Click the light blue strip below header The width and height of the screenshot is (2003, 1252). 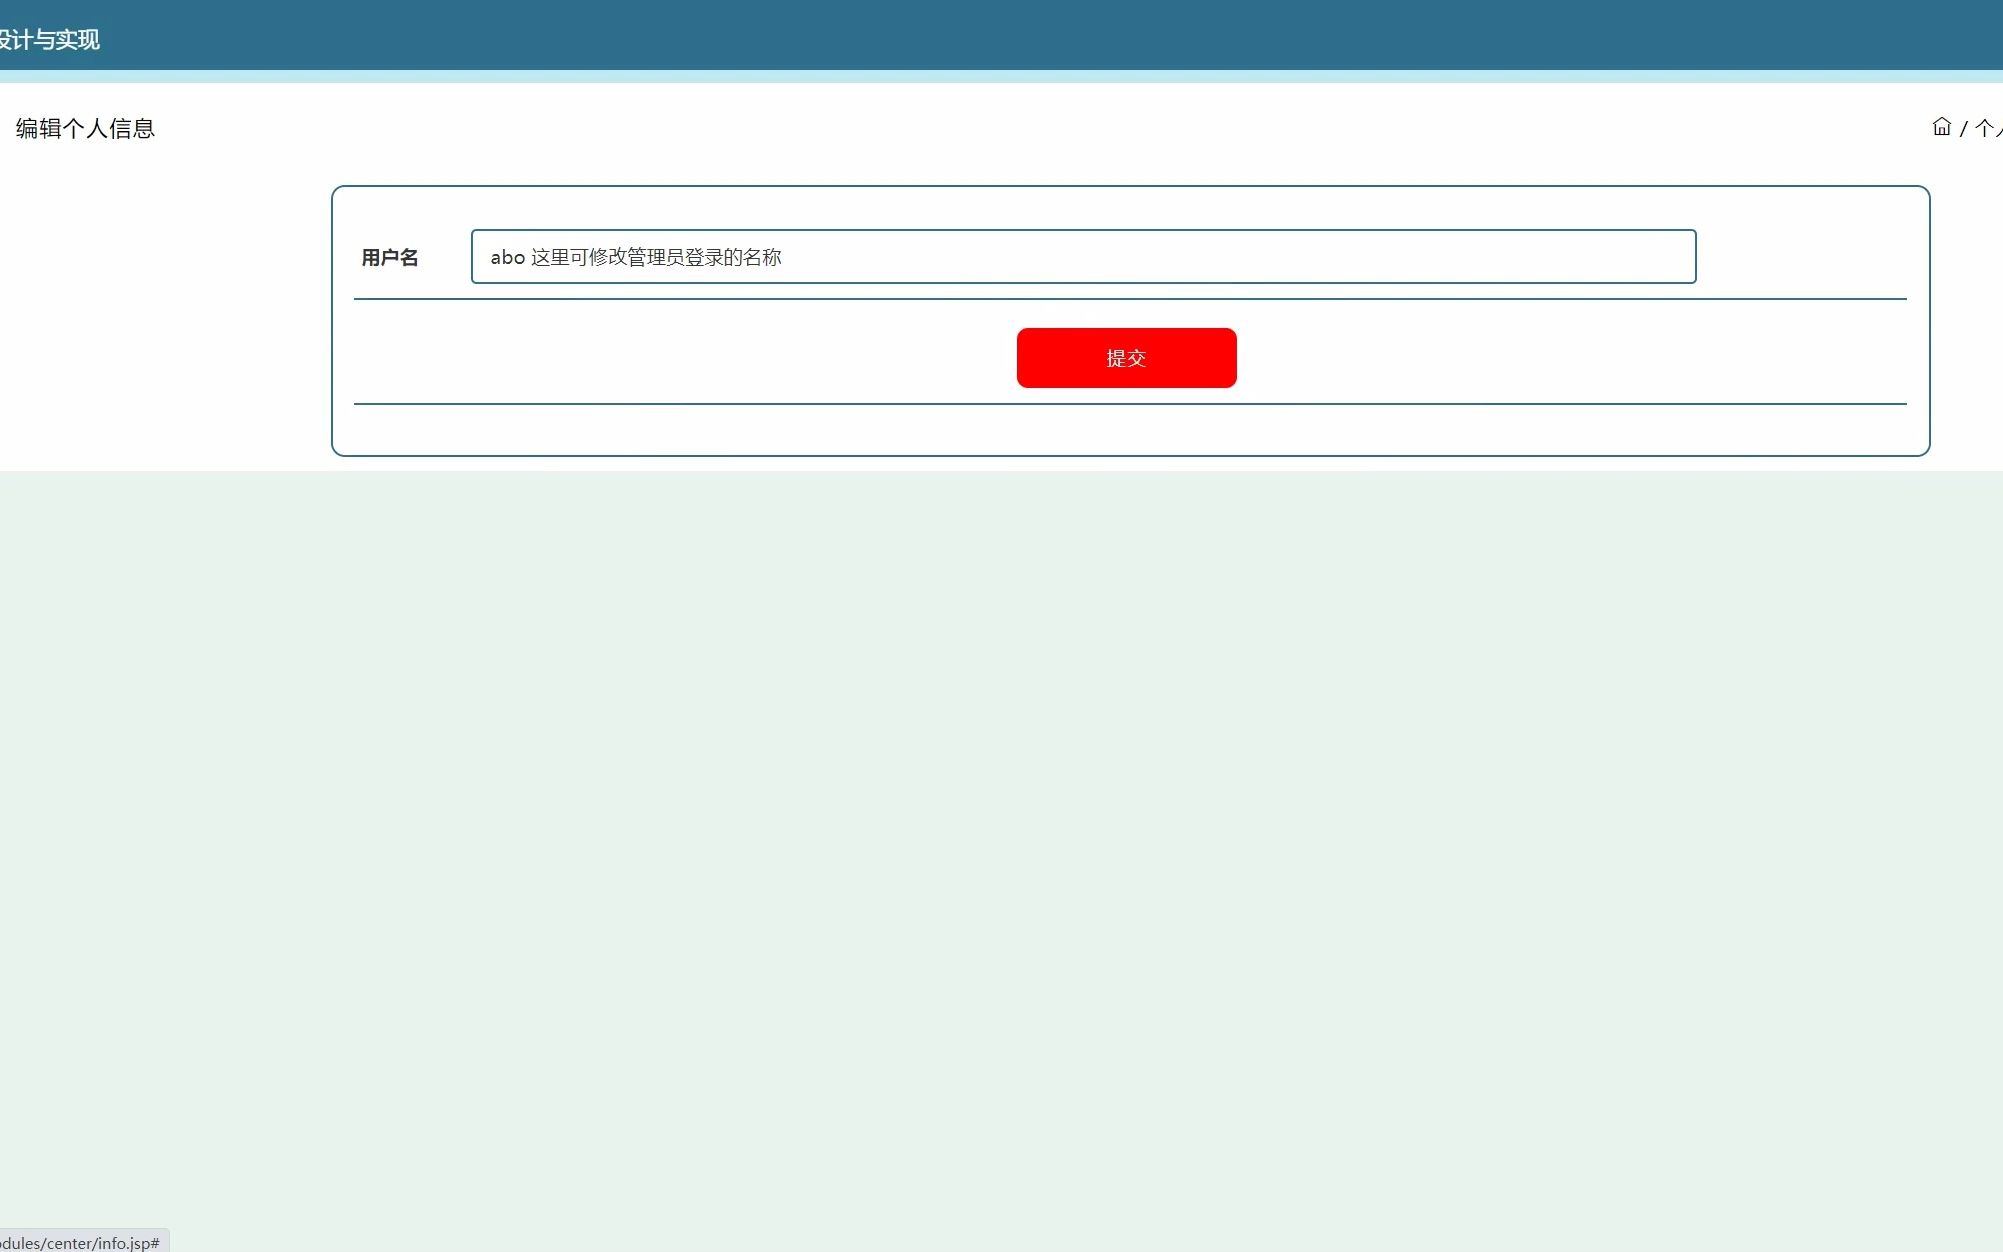(1000, 75)
